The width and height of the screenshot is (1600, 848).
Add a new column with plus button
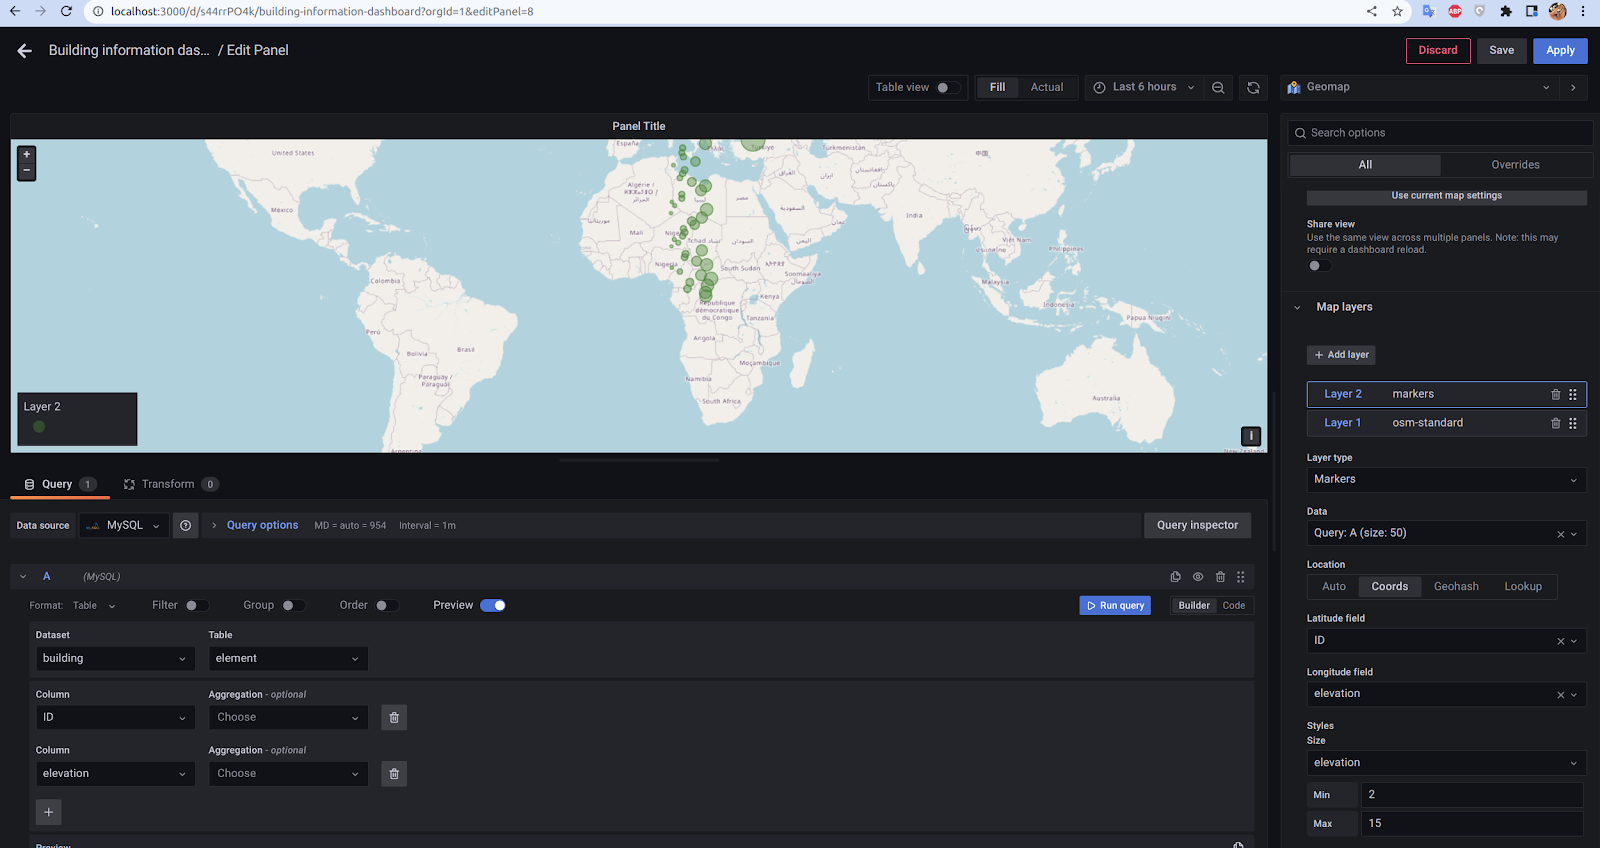(x=49, y=812)
